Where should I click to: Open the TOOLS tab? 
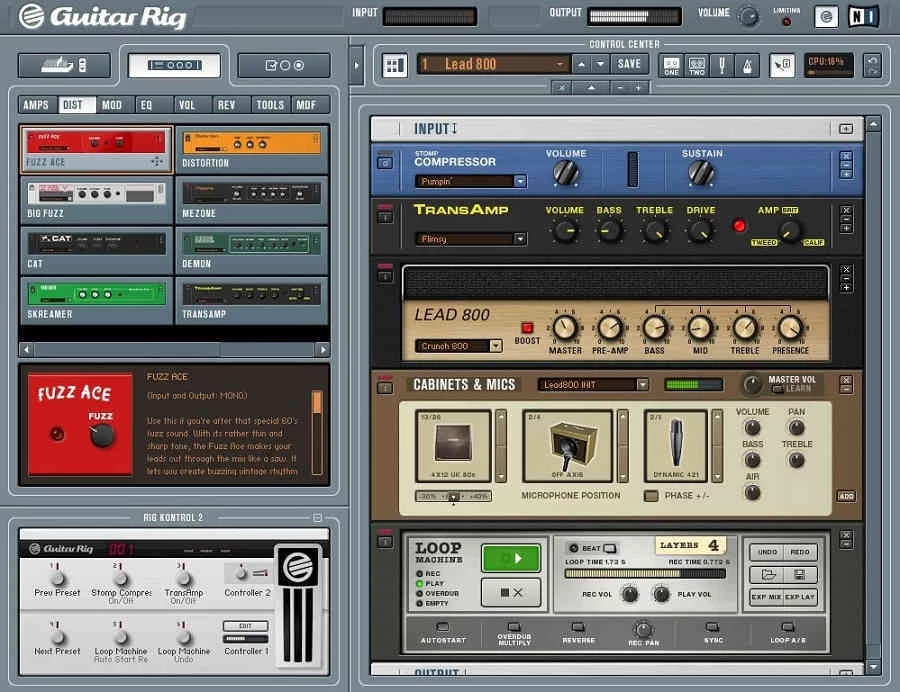point(270,104)
